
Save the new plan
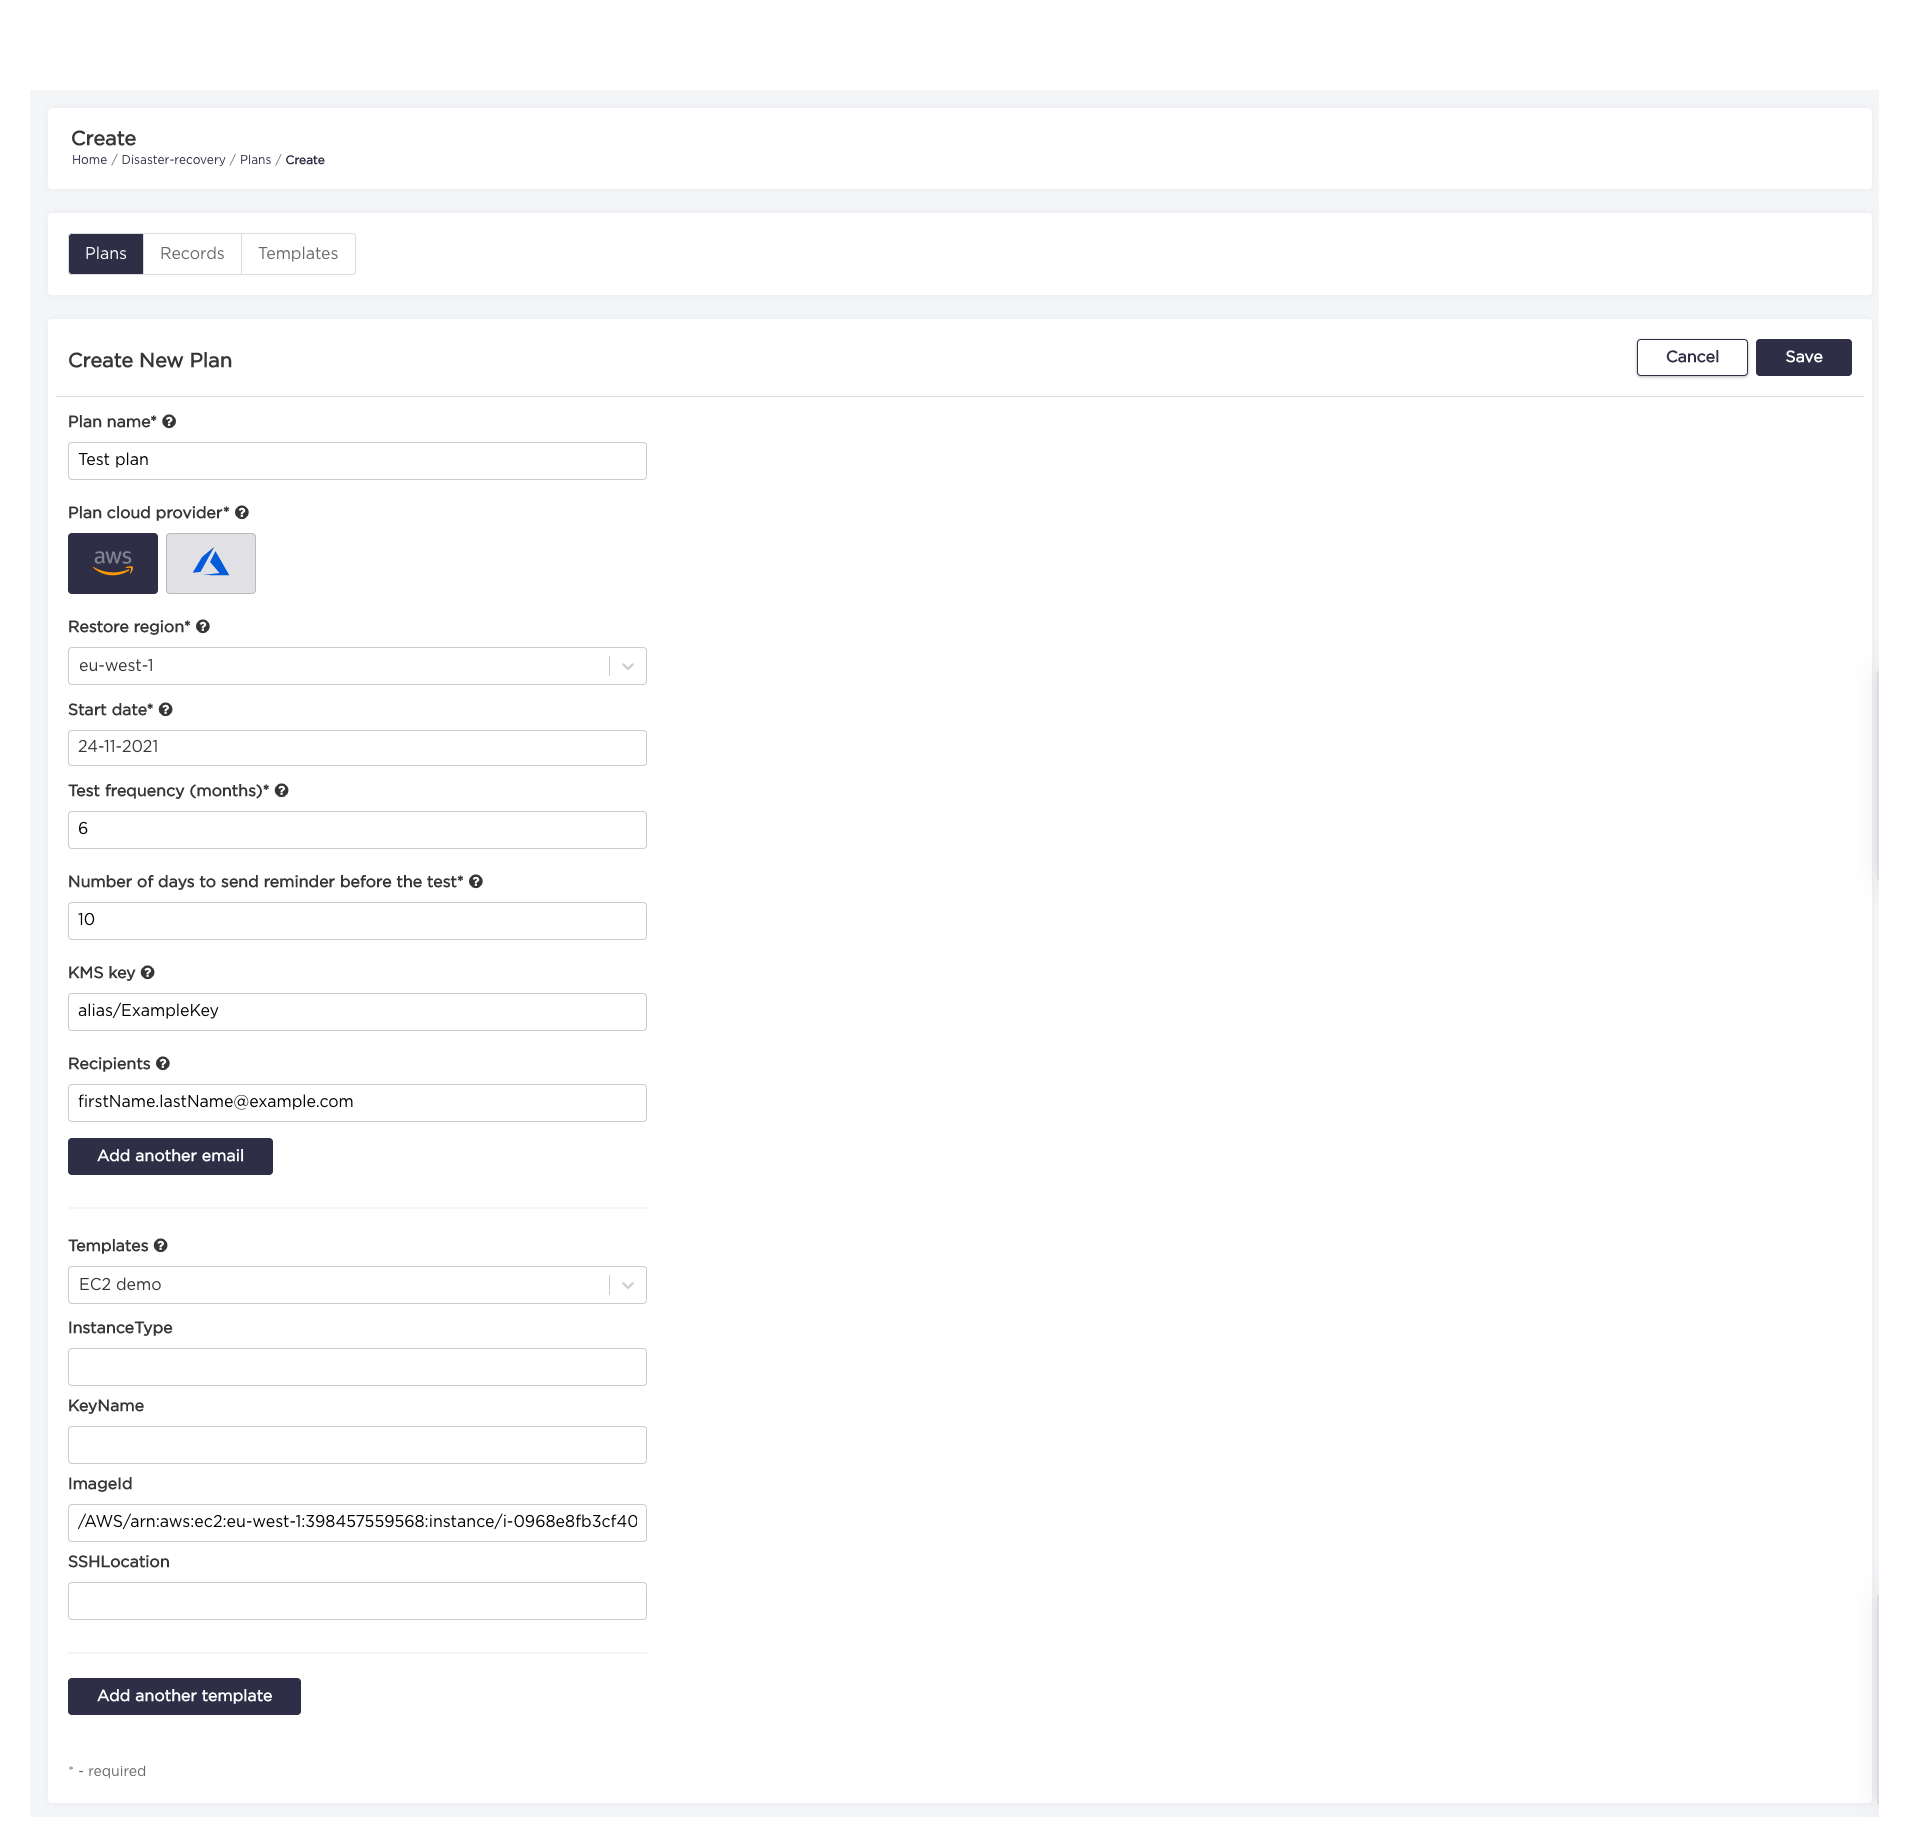[1803, 357]
